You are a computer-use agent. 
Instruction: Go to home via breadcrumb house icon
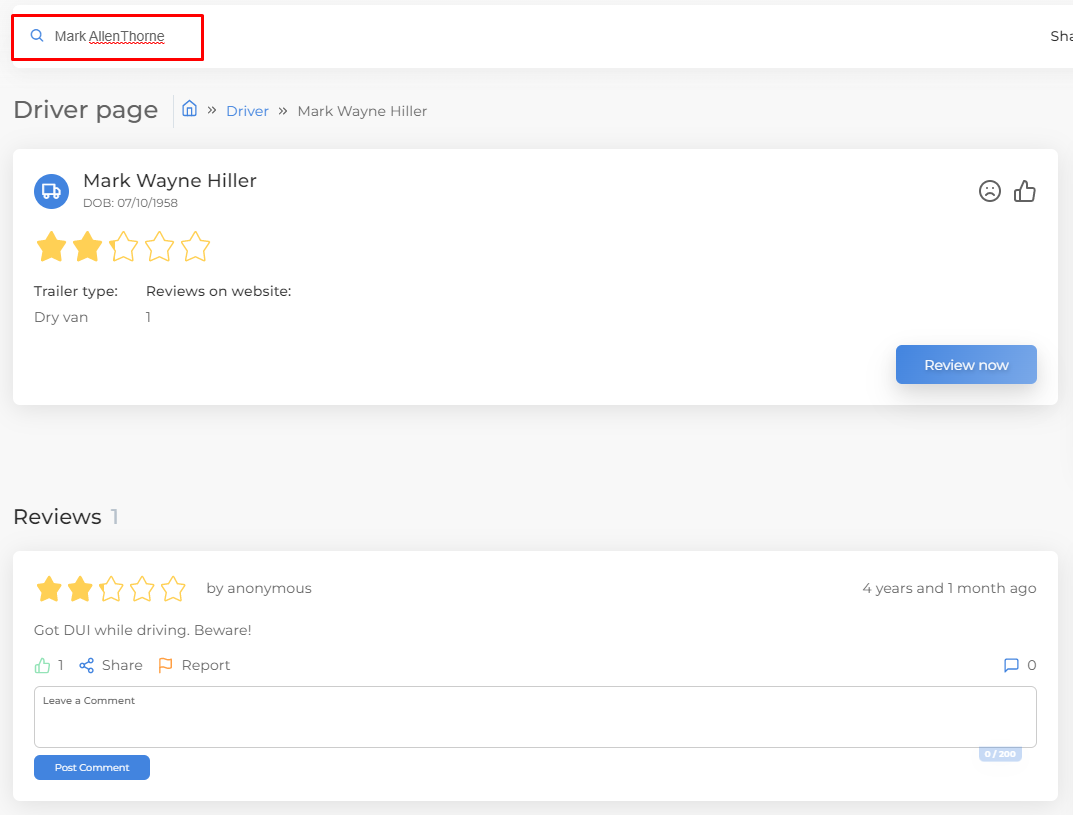(x=189, y=109)
